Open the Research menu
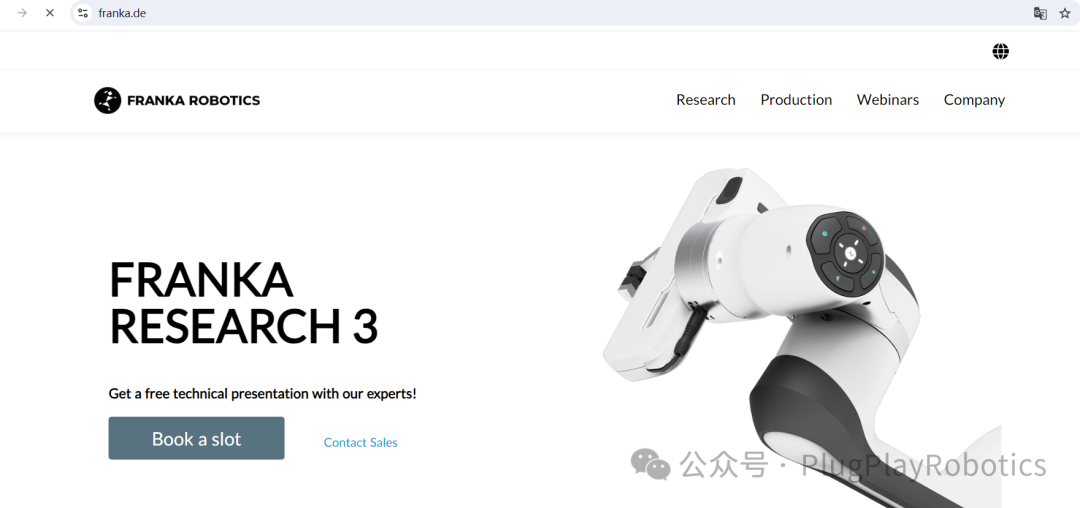 pos(705,100)
